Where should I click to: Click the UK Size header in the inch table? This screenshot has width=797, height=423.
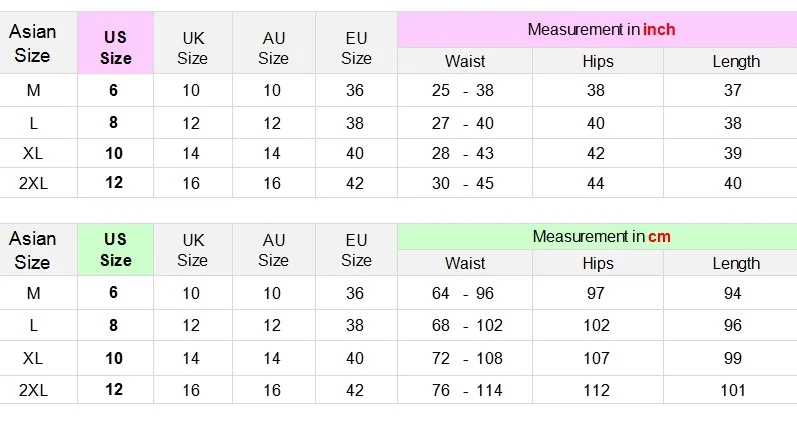click(193, 48)
